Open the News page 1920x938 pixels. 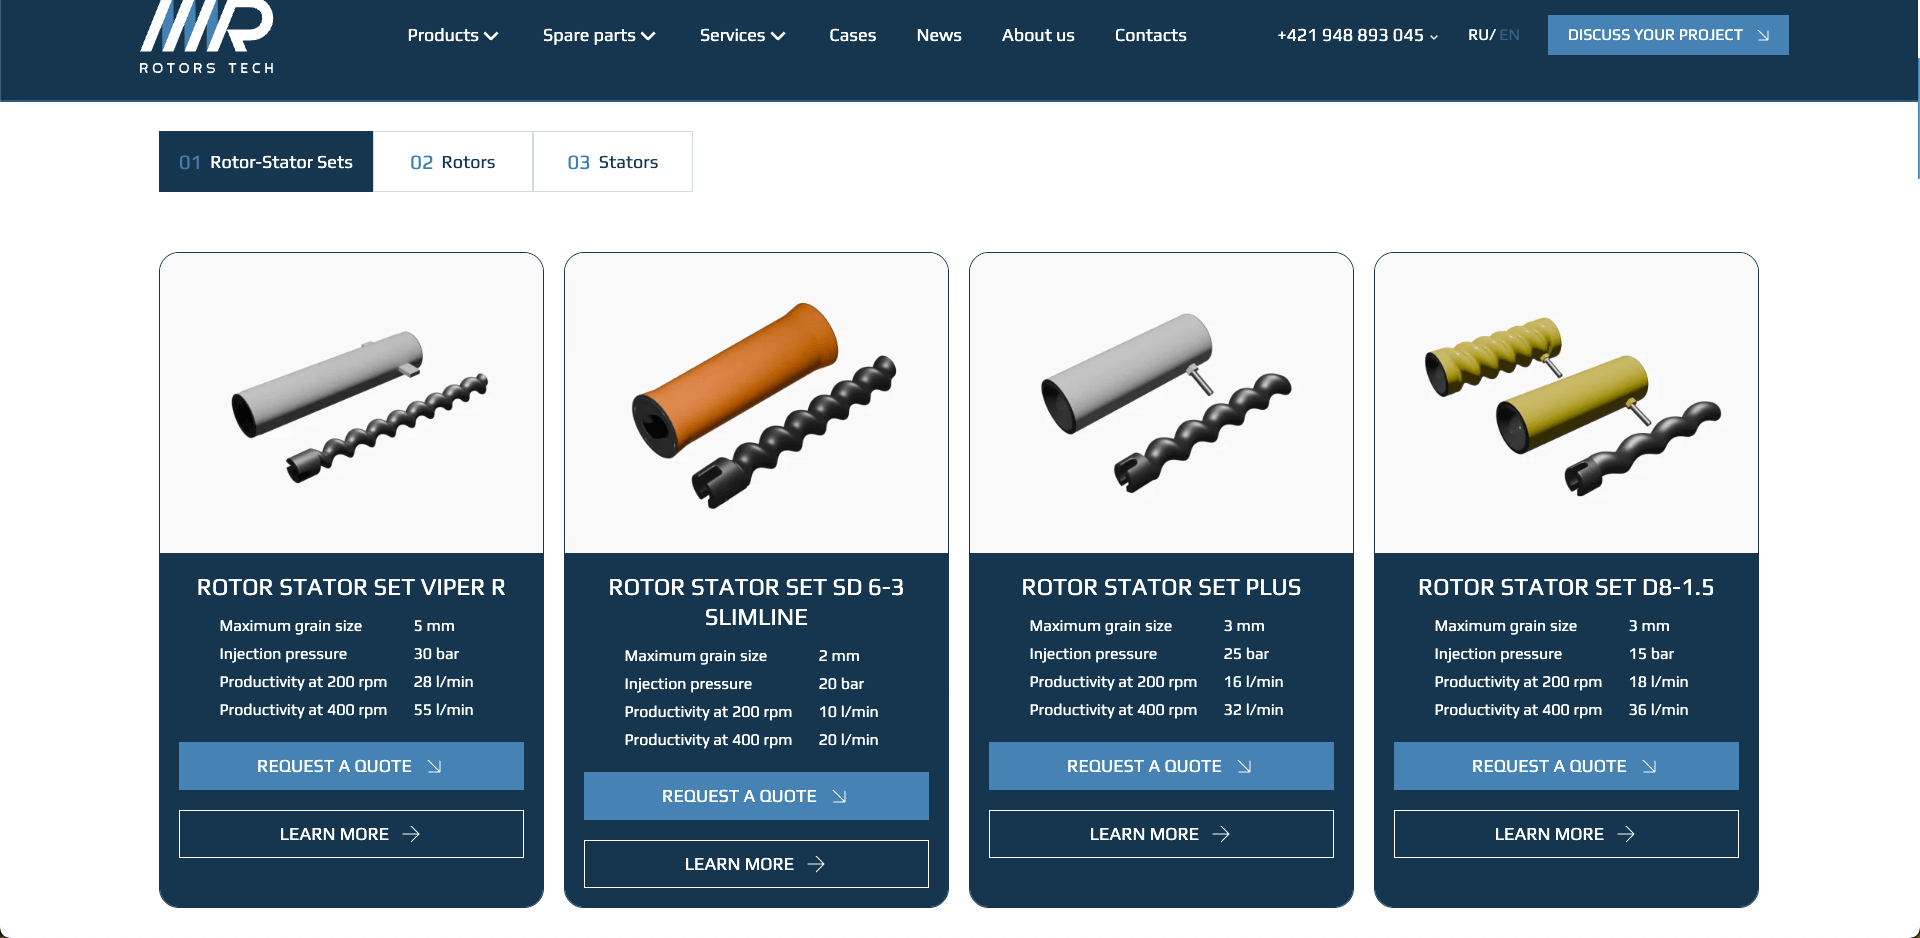(x=939, y=35)
